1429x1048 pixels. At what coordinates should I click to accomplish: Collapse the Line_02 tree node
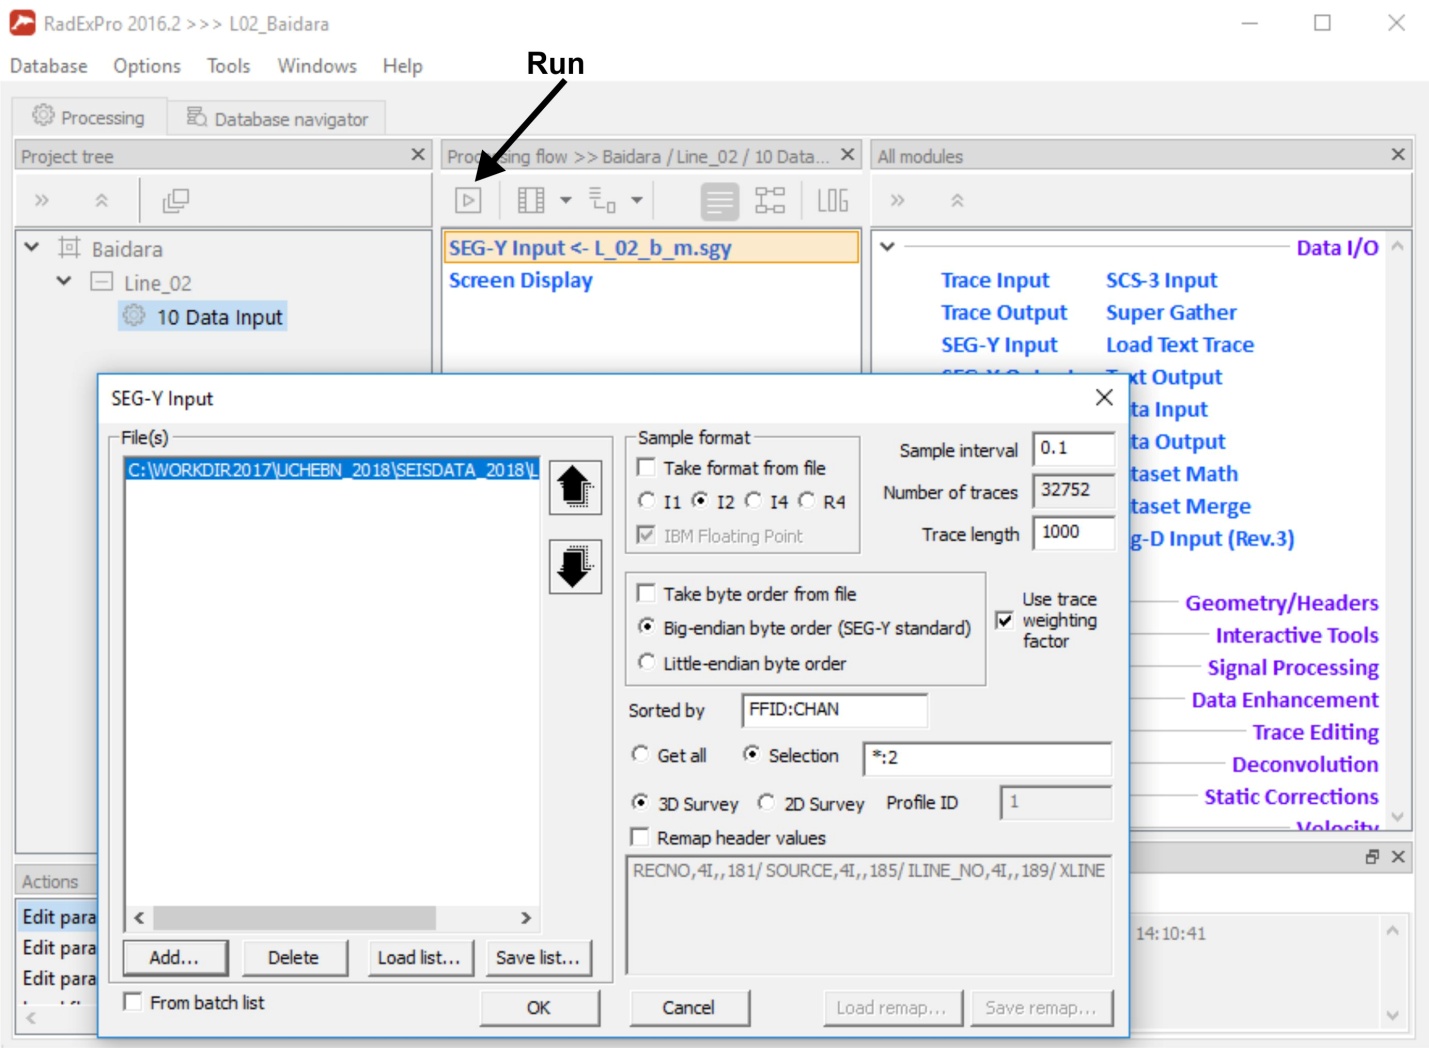pos(64,281)
